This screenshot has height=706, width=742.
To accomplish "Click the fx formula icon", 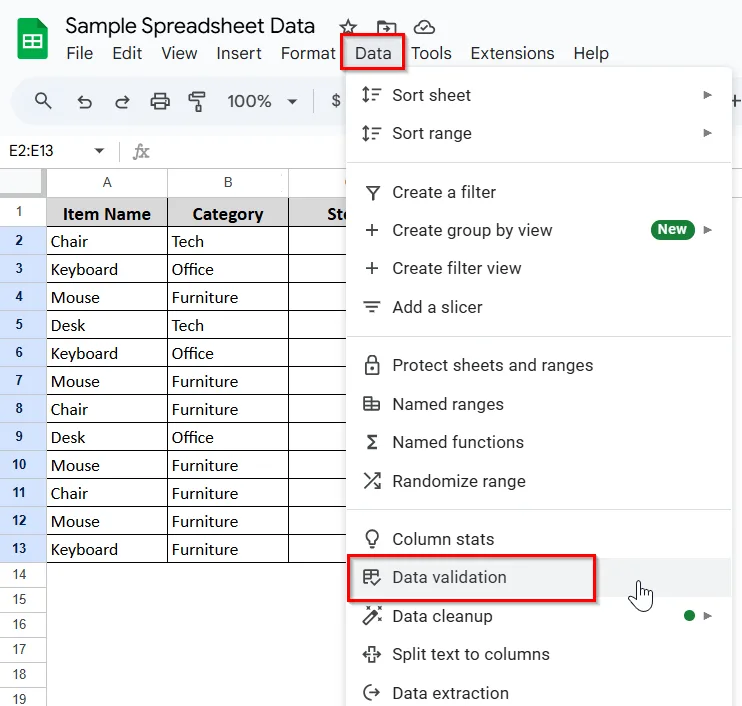I will [x=141, y=151].
